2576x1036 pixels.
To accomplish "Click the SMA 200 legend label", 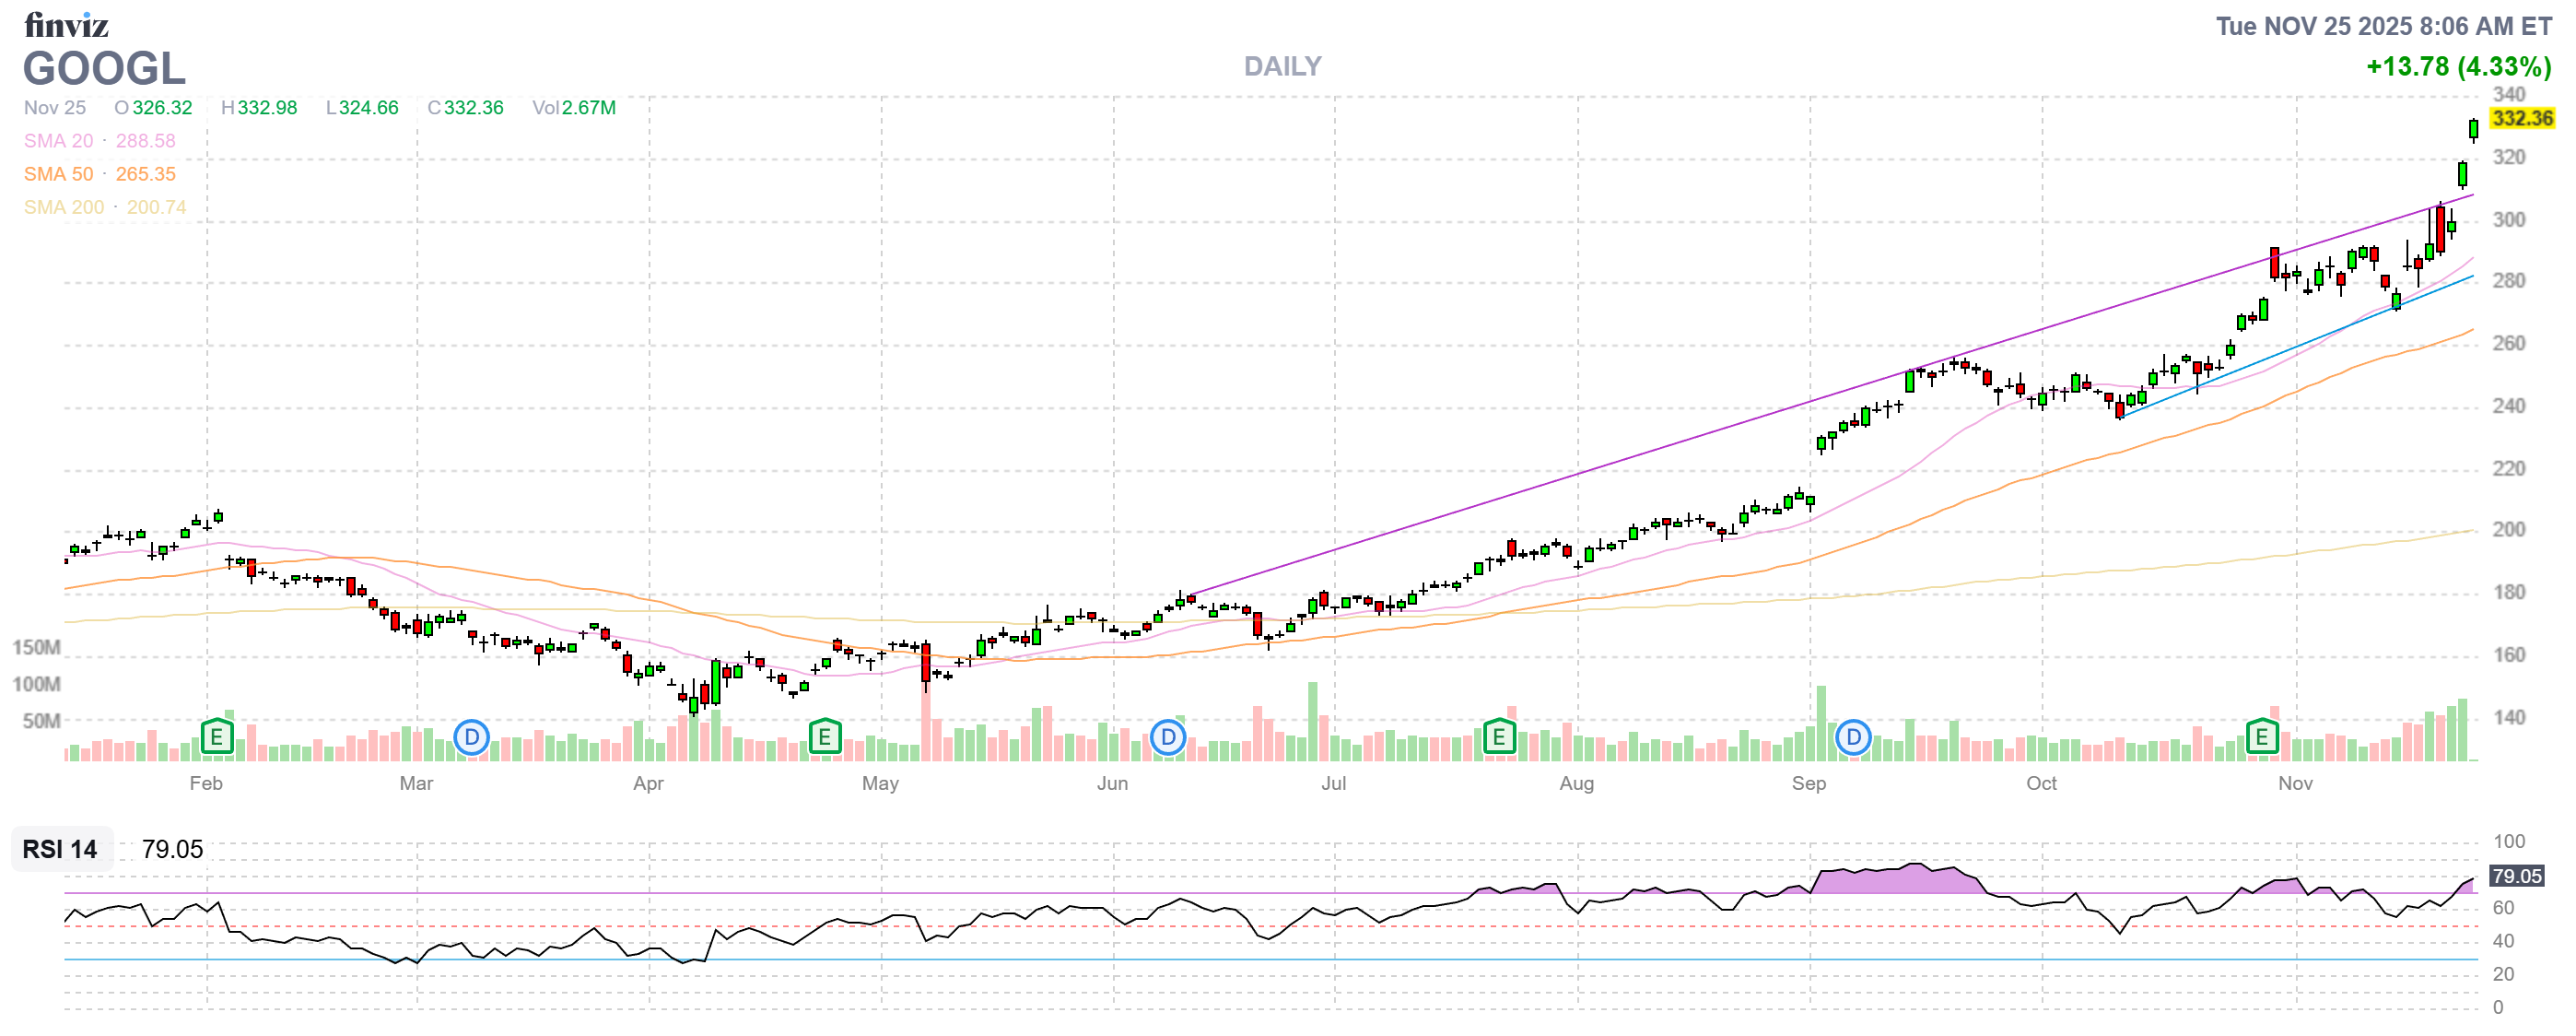I will click(63, 207).
